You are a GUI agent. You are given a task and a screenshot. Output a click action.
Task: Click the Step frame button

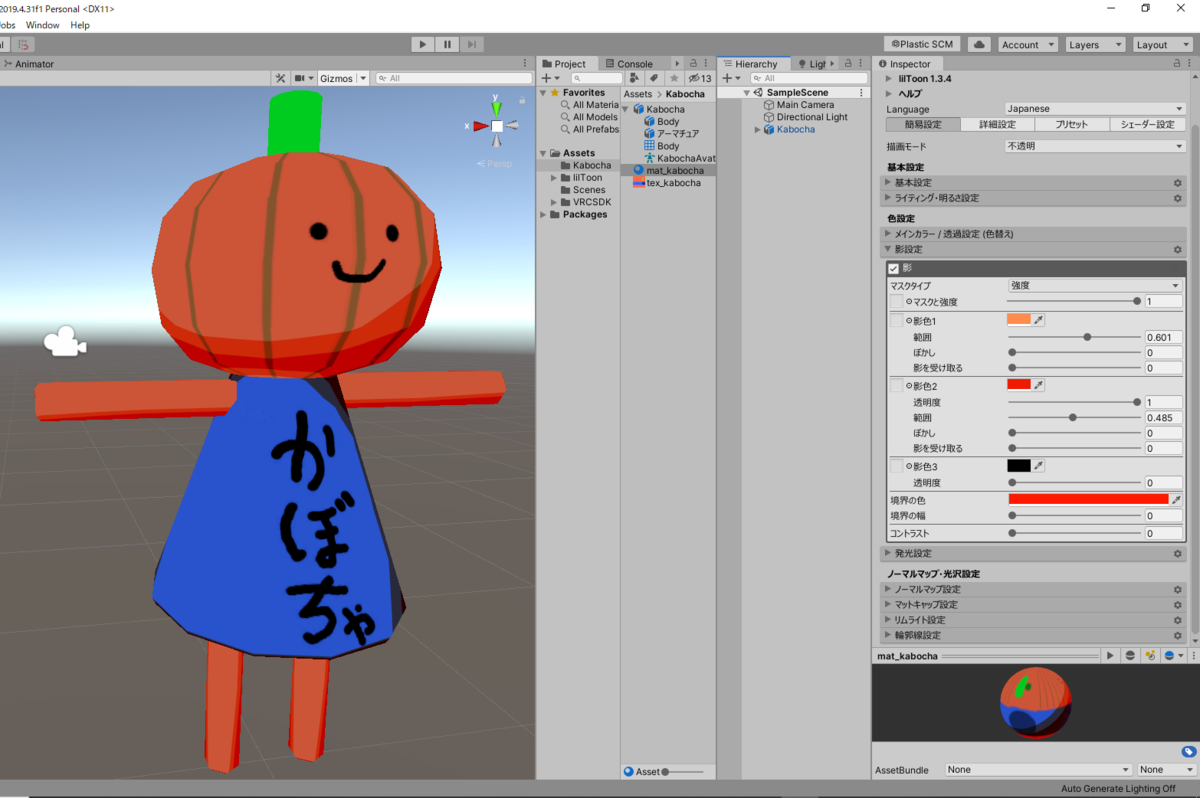pos(472,44)
